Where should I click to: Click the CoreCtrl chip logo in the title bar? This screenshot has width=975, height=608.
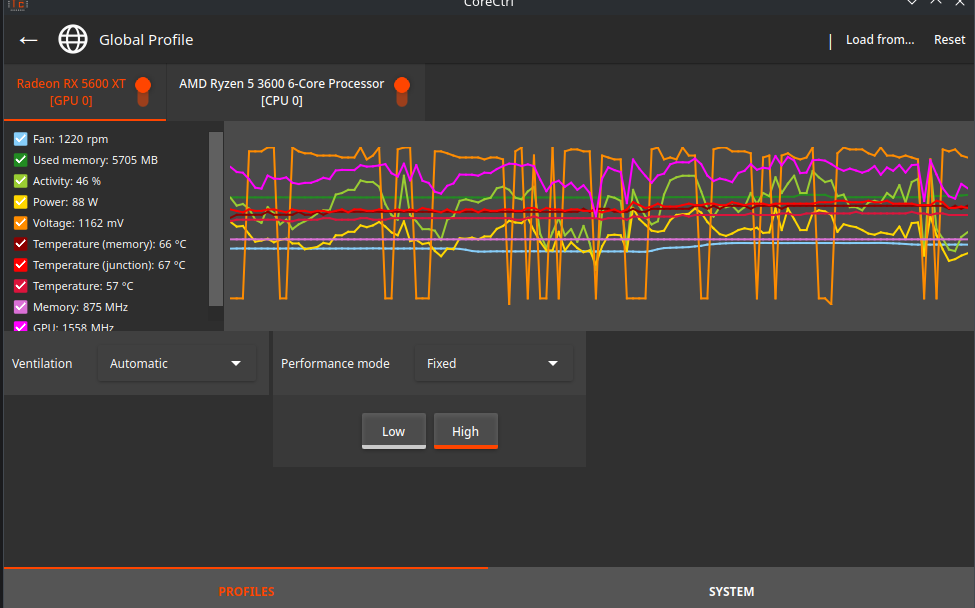(17, 5)
